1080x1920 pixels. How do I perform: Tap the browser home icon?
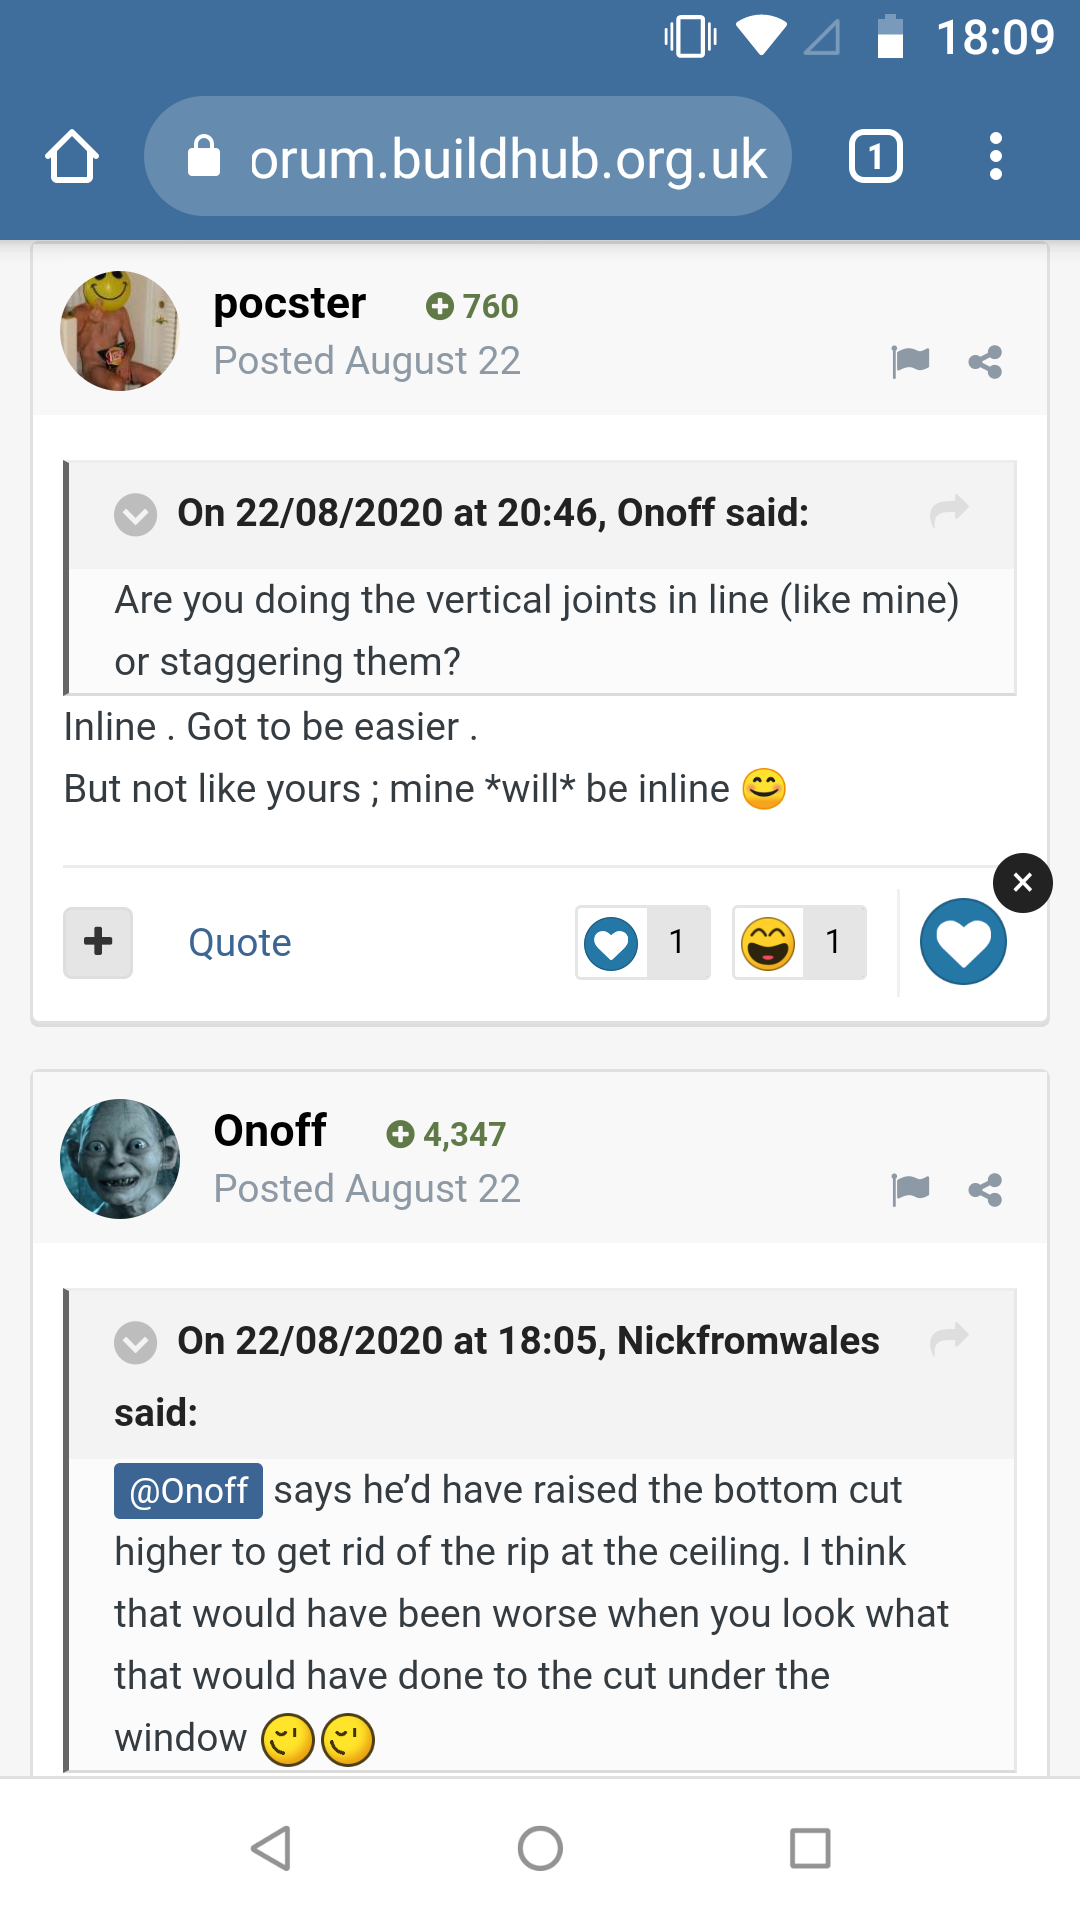[72, 157]
